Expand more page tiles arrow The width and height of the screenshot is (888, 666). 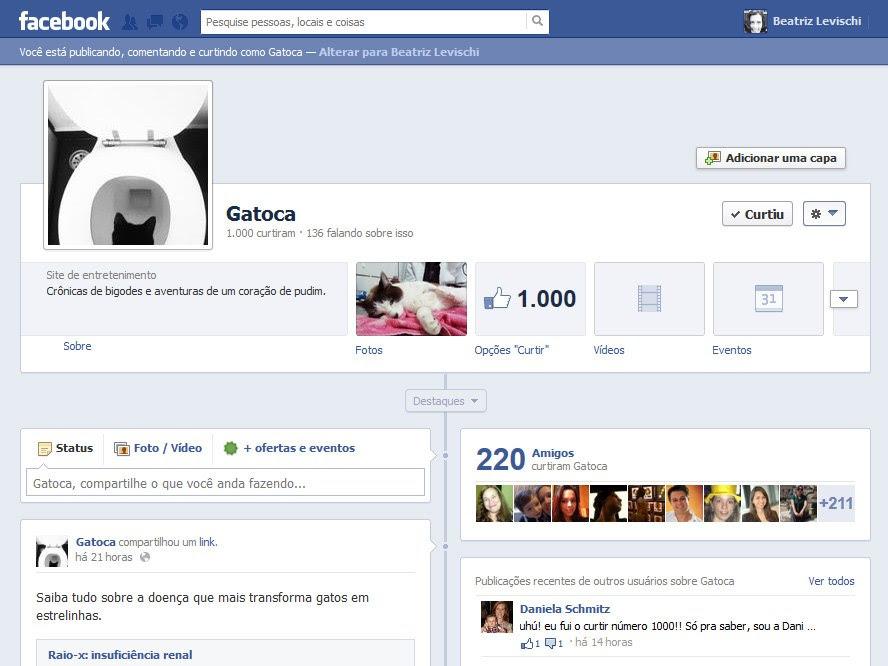[843, 299]
